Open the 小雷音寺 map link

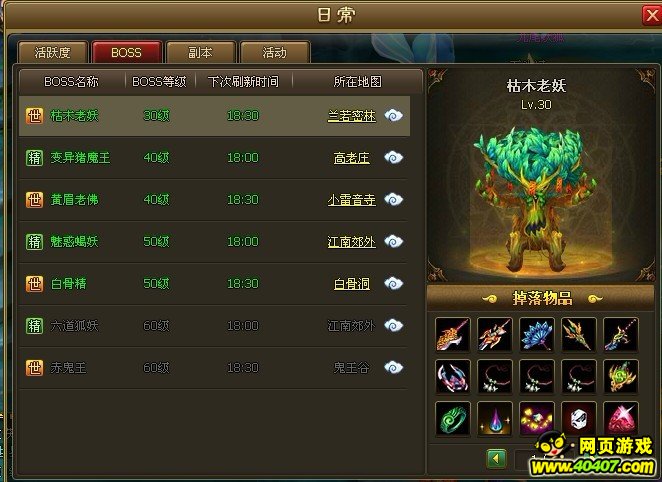(x=352, y=200)
